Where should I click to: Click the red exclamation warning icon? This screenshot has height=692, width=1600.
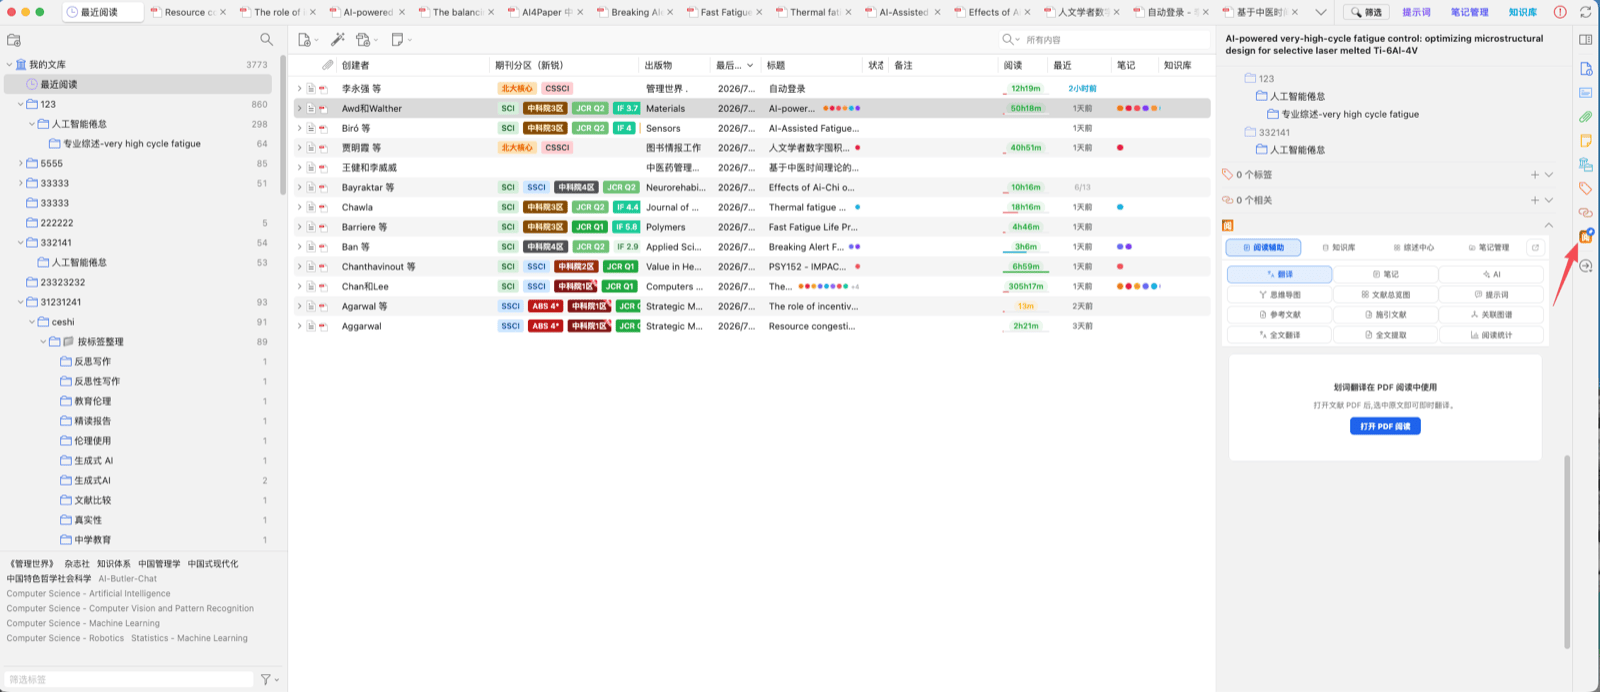tap(1560, 12)
